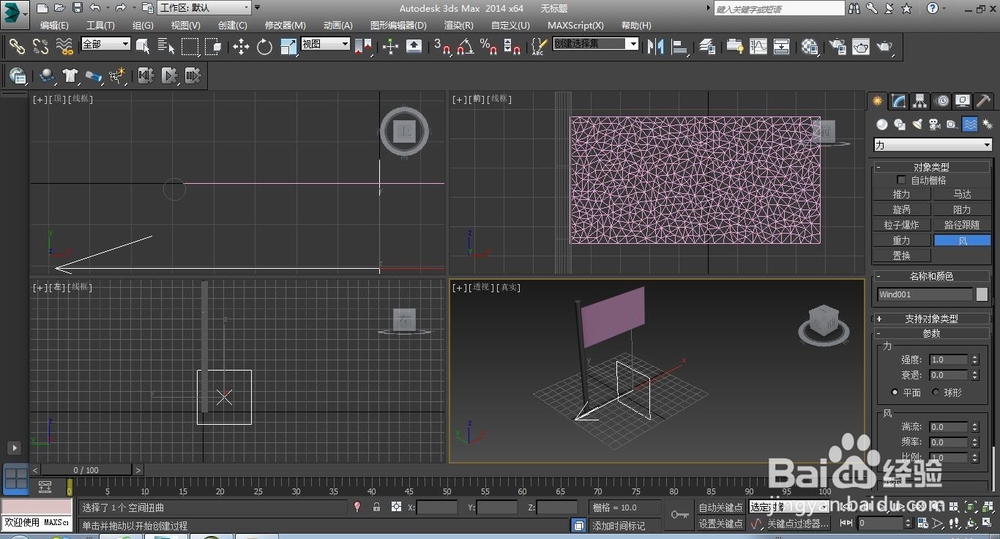This screenshot has height=539, width=1000.
Task: Toggle Select and Manipulate tool
Action: (390, 46)
